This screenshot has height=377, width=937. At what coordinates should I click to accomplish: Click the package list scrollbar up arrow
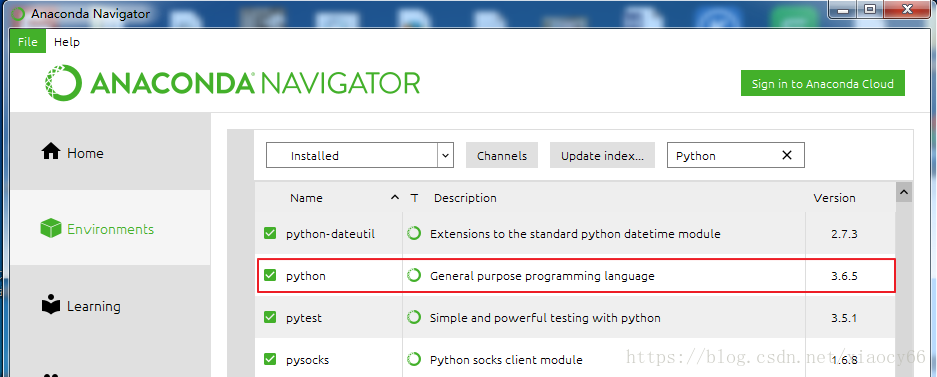click(904, 192)
